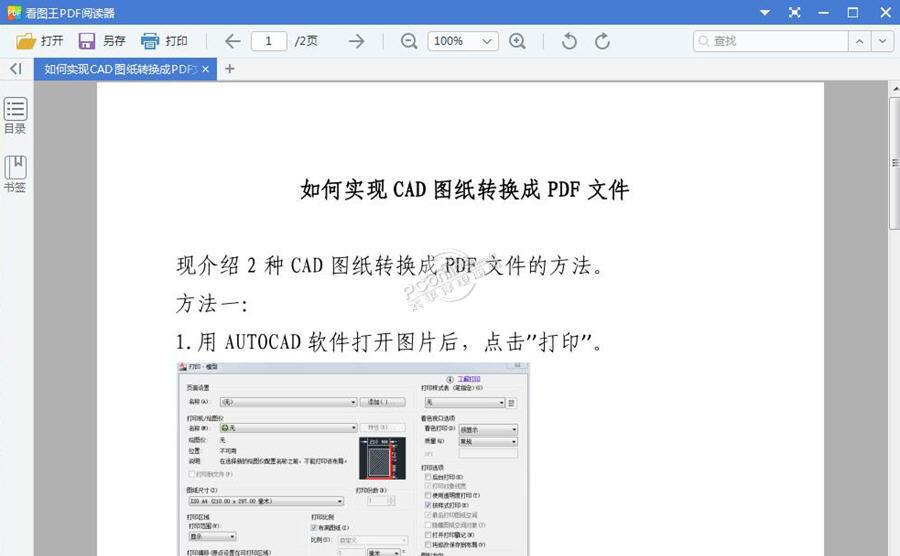Image resolution: width=900 pixels, height=556 pixels.
Task: Click the document title 如何实现CAD图纸转换成PDF文件
Action: pos(464,189)
